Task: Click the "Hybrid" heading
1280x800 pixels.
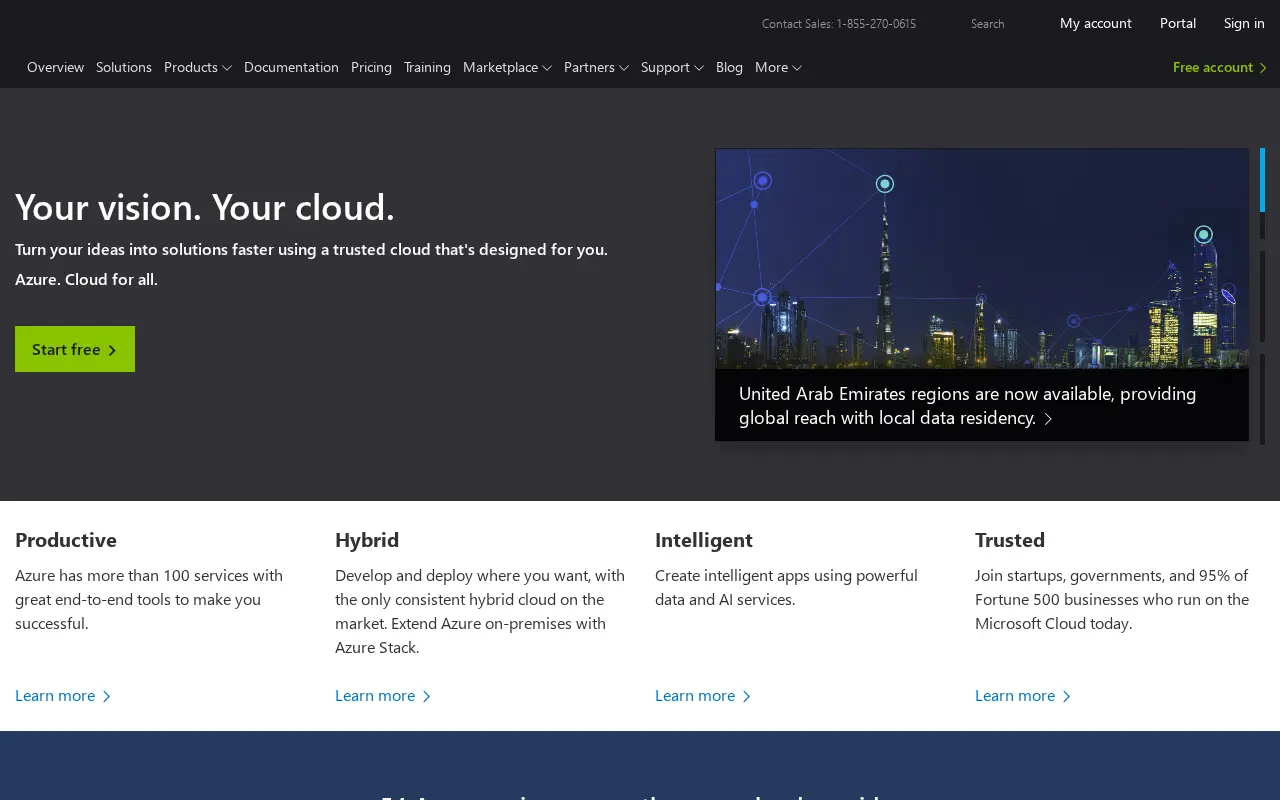Action: point(367,540)
